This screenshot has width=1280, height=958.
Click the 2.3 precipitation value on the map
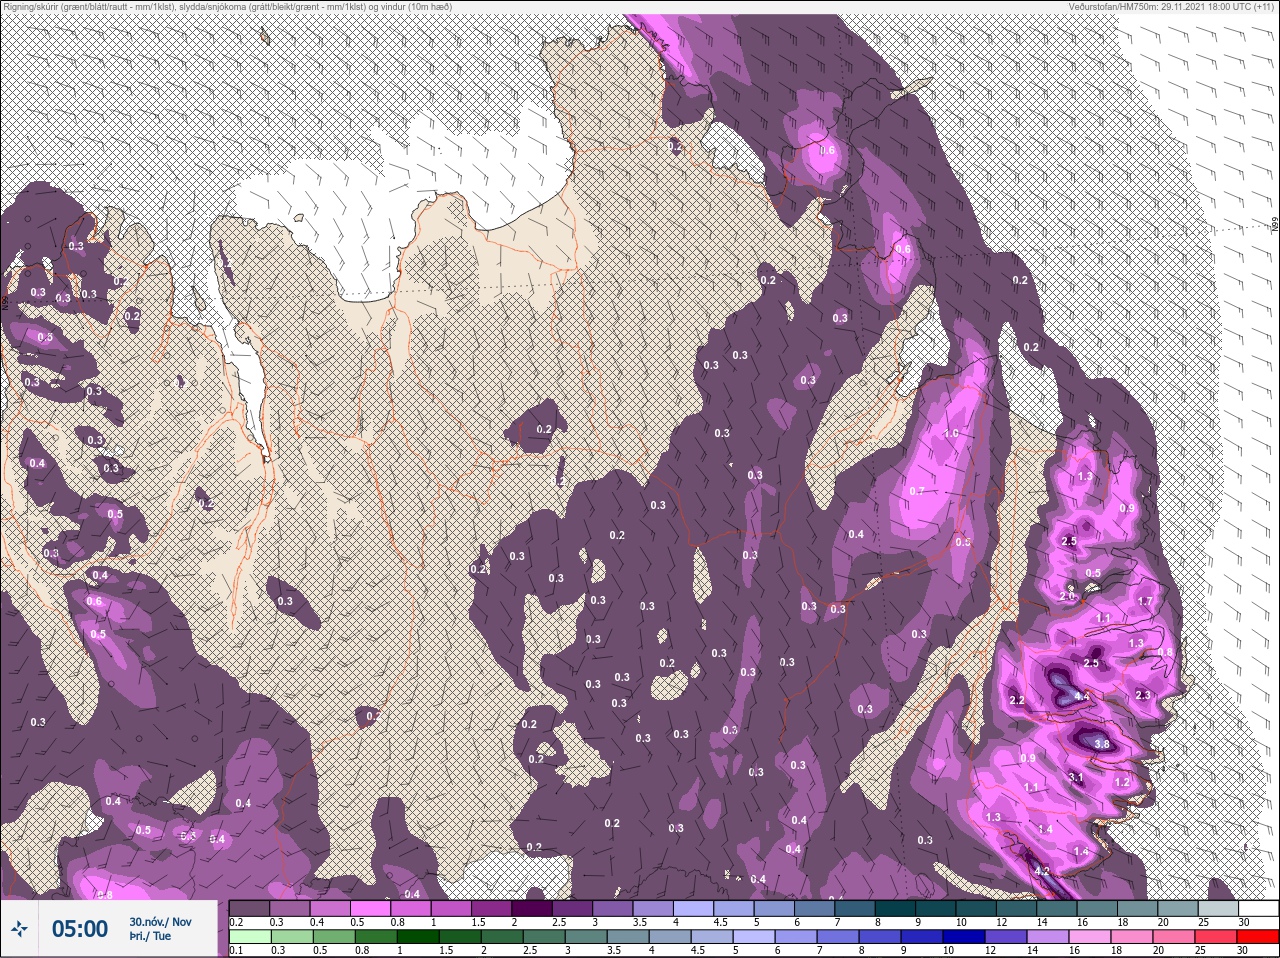[1143, 694]
